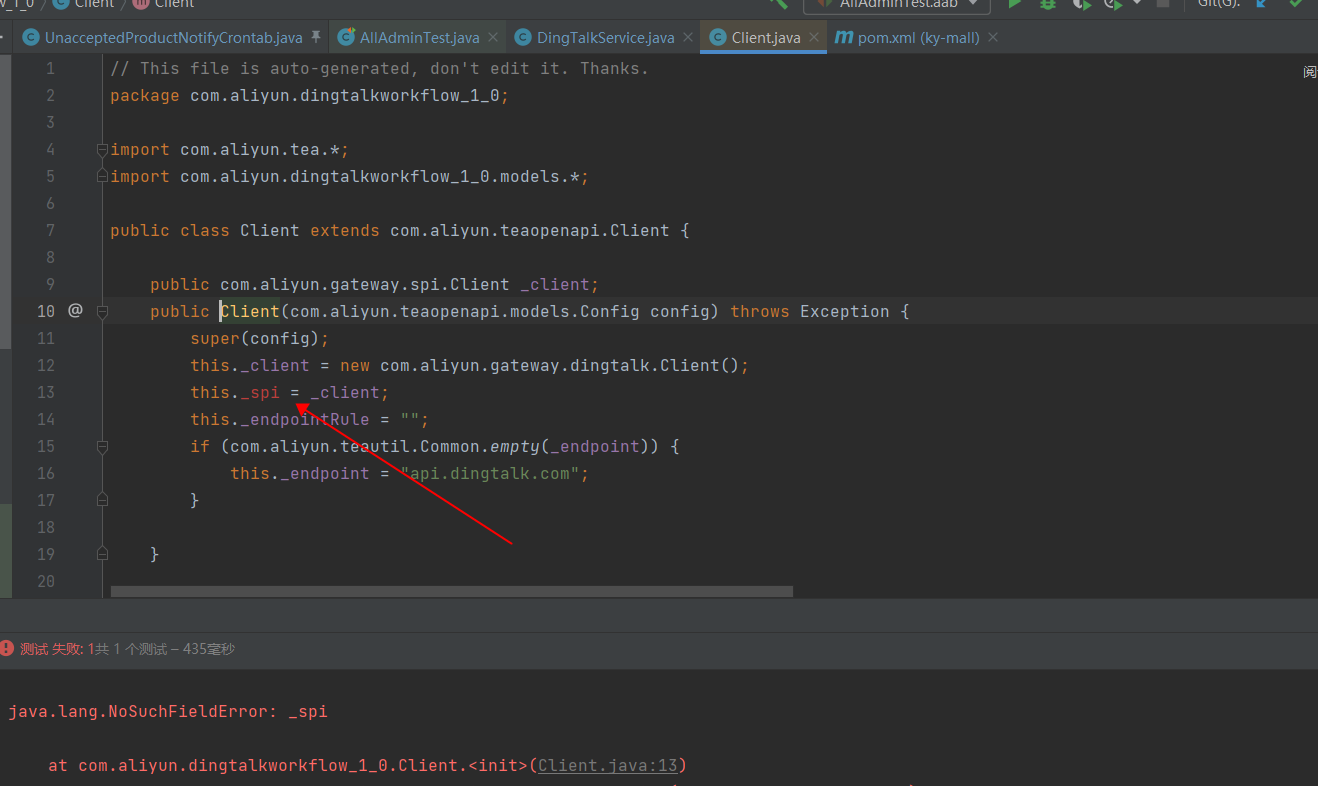Collapse the import block at line 4
This screenshot has height=786, width=1318.
[x=102, y=149]
